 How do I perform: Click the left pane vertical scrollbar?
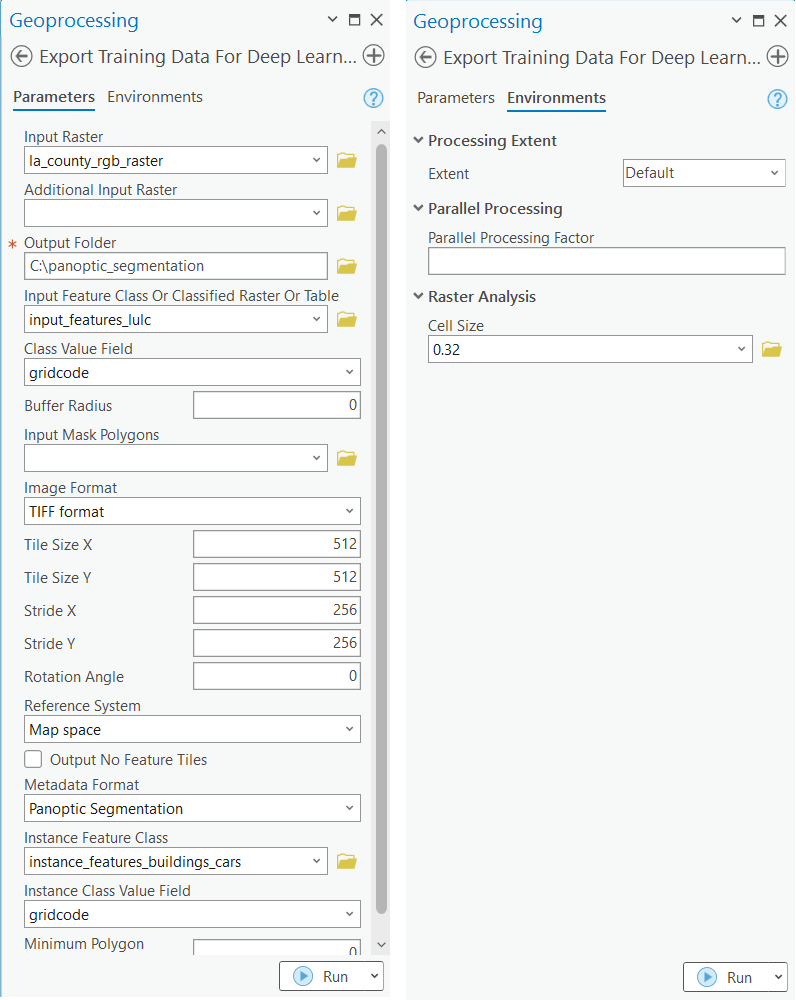click(380, 528)
